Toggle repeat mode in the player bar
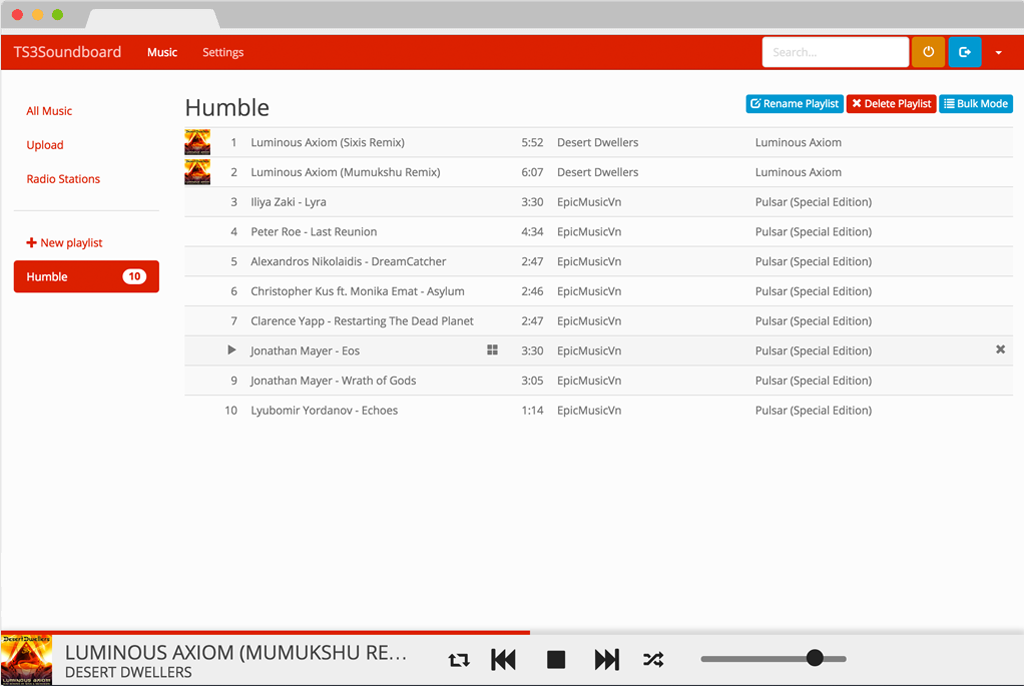The image size is (1024, 686). pyautogui.click(x=458, y=660)
